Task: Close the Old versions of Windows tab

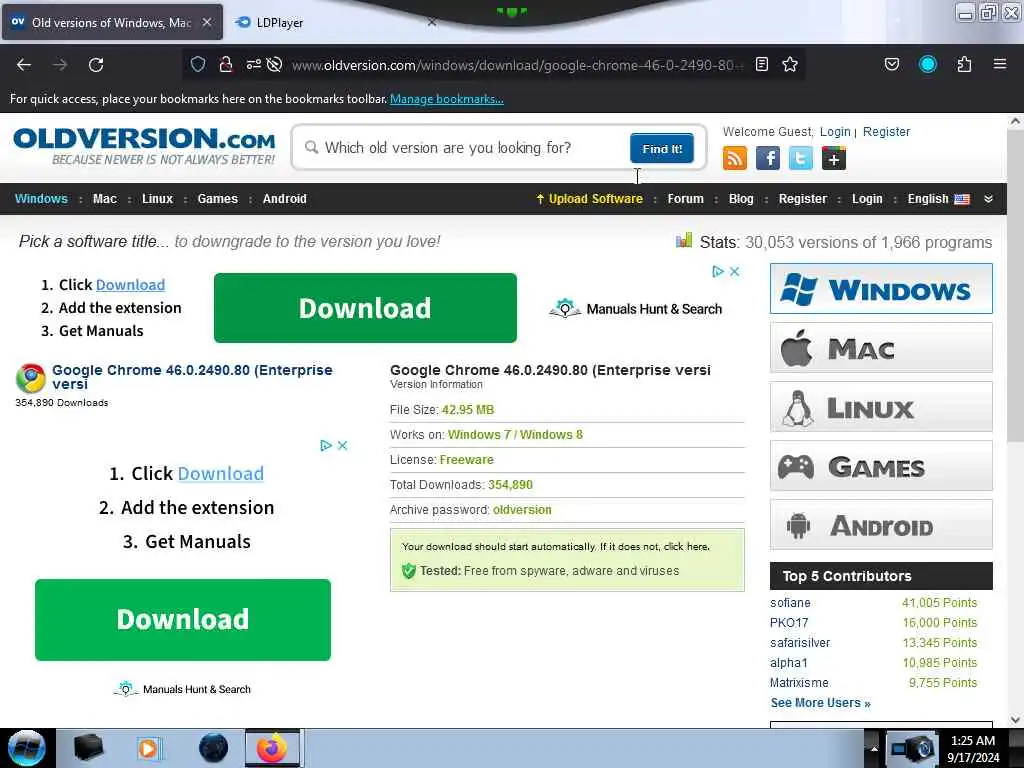Action: pos(206,22)
